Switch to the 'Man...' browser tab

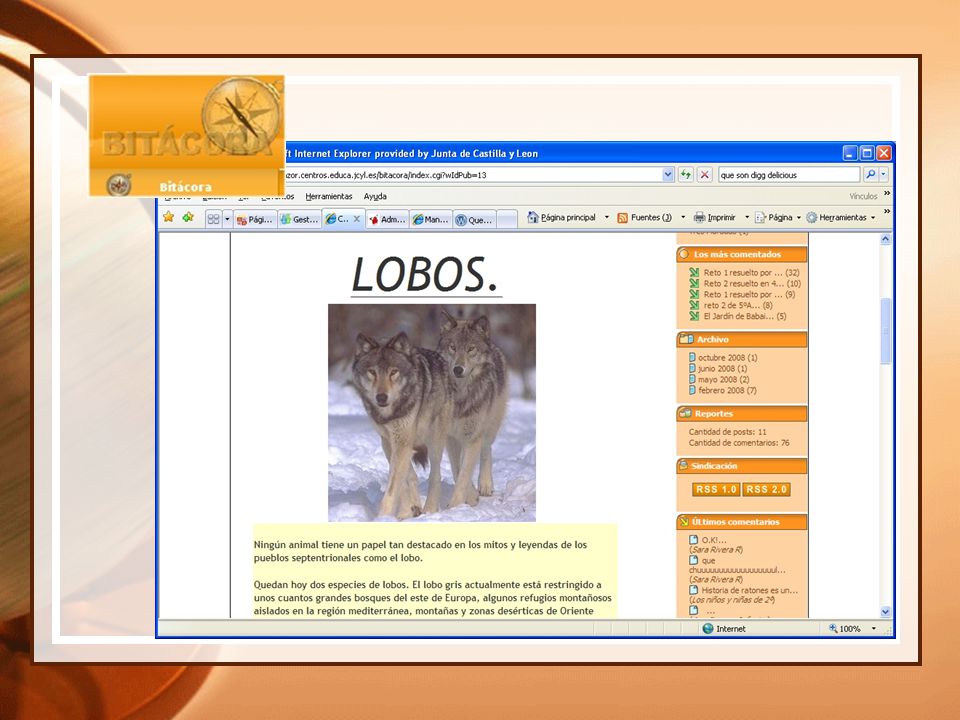431,219
